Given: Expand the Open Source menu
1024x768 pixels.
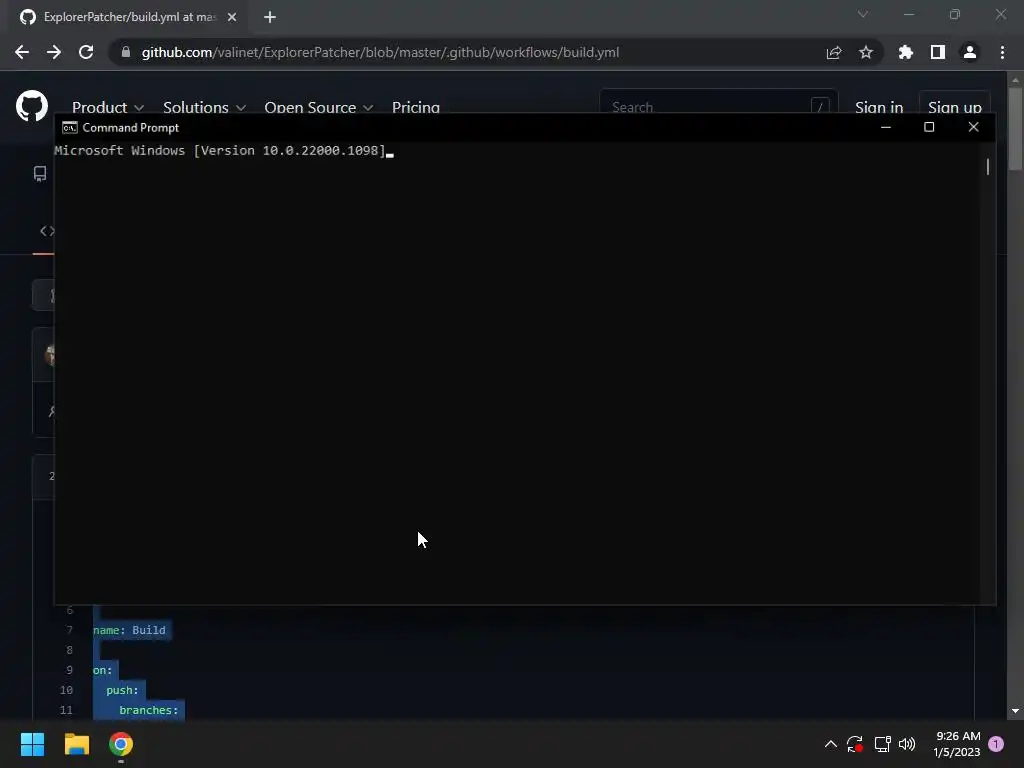Looking at the screenshot, I should point(319,107).
